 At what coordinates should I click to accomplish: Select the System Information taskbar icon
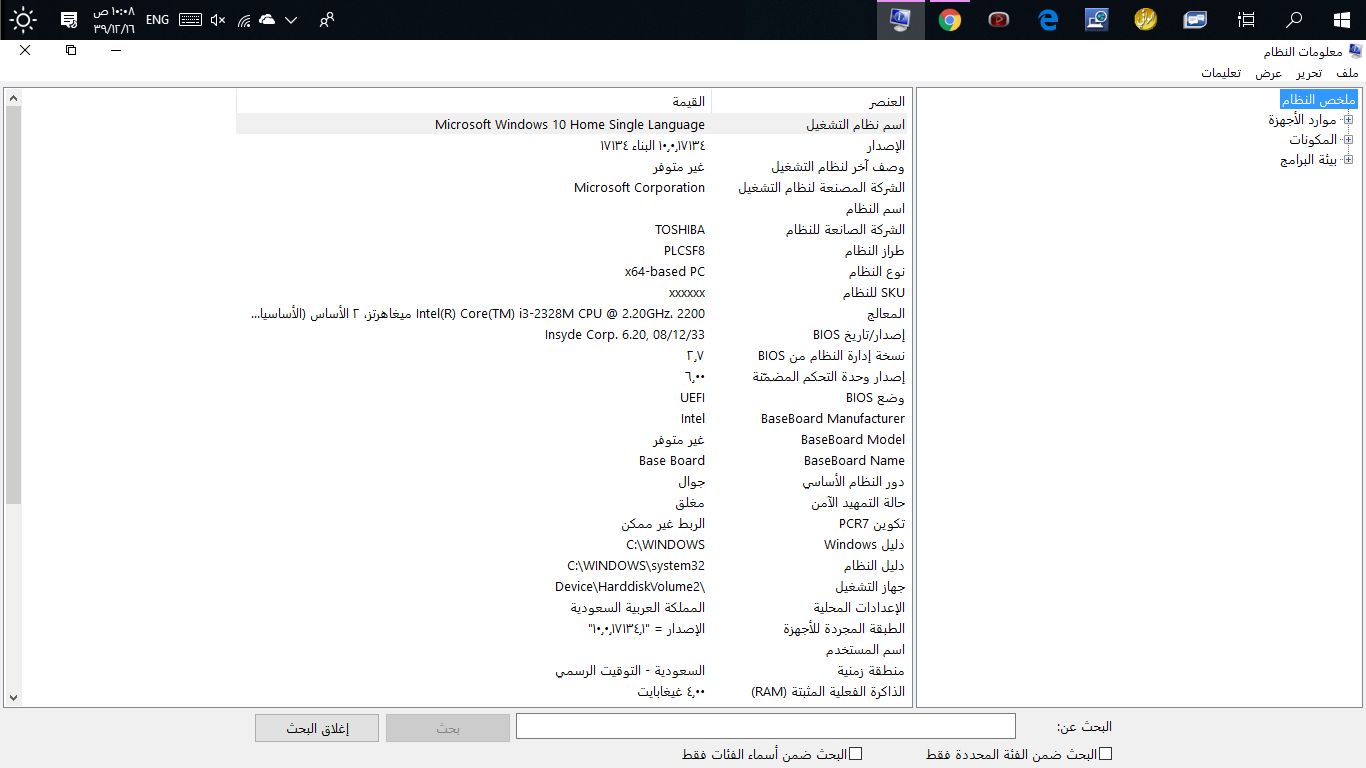(900, 19)
